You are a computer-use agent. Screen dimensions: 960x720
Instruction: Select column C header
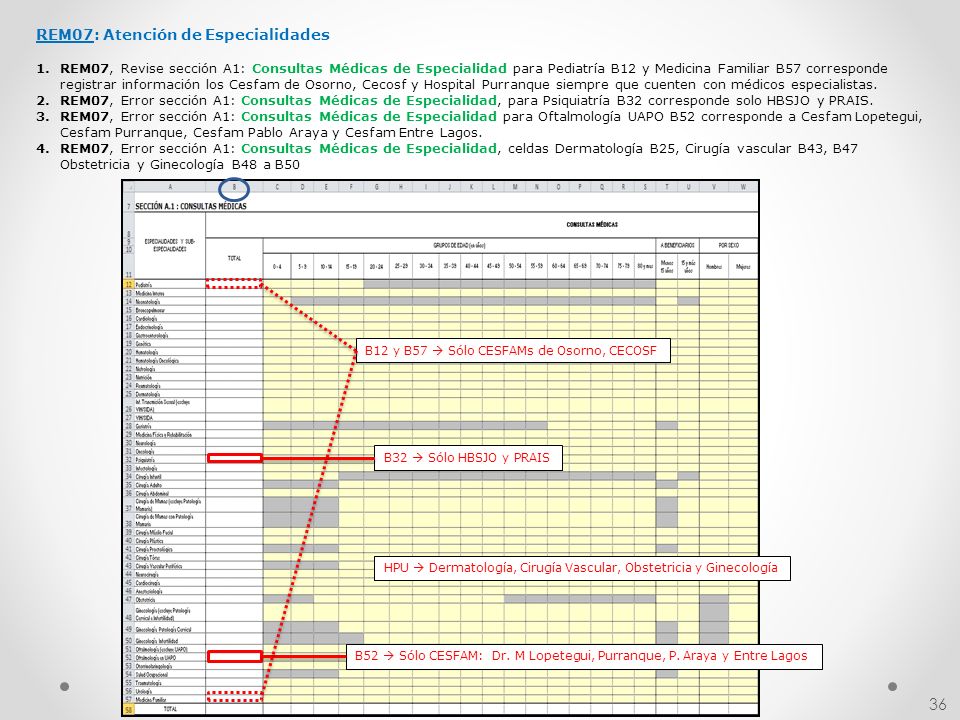point(277,187)
